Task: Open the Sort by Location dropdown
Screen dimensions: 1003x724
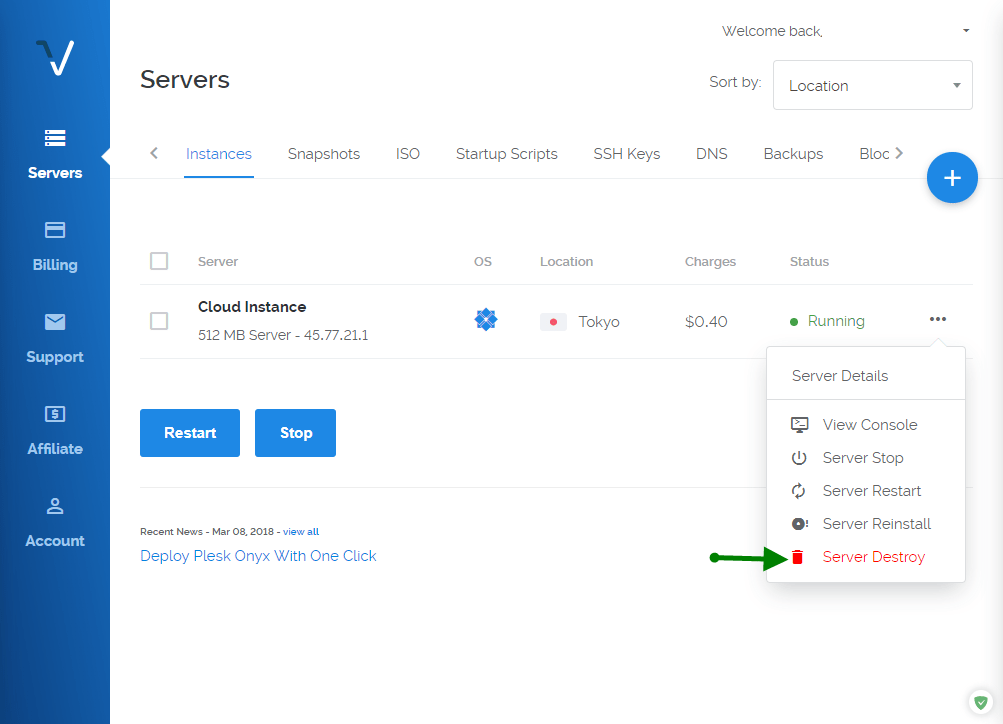Action: [873, 85]
